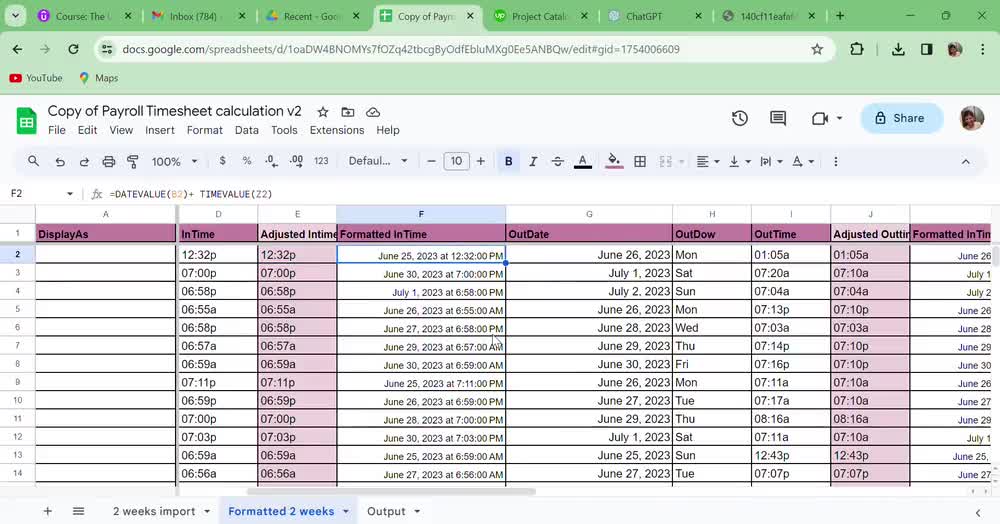This screenshot has height=524, width=1000.
Task: Open version history clock icon
Action: click(x=740, y=118)
